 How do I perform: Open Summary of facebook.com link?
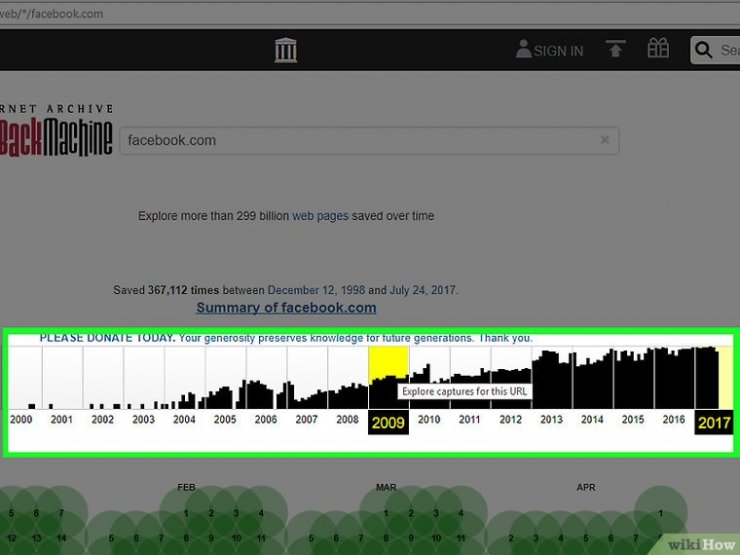[x=286, y=308]
